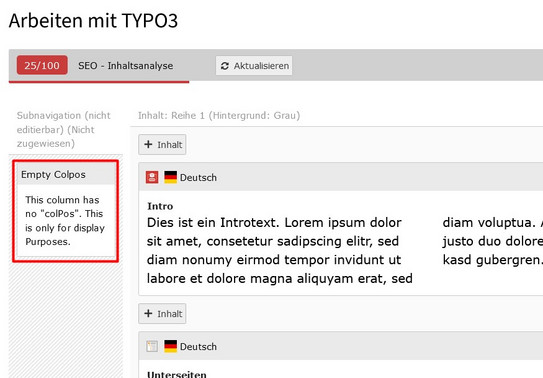
Task: Add content via + Inhalt below Intro
Action: pyautogui.click(x=162, y=314)
